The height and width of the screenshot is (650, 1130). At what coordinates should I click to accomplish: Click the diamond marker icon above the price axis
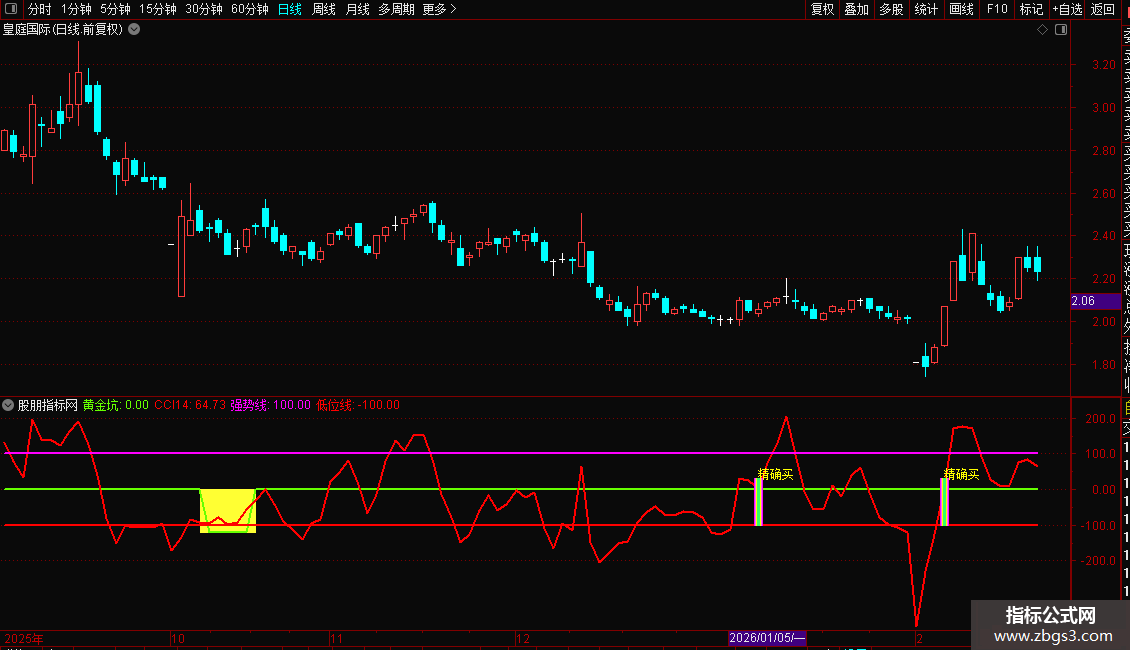pos(1042,30)
